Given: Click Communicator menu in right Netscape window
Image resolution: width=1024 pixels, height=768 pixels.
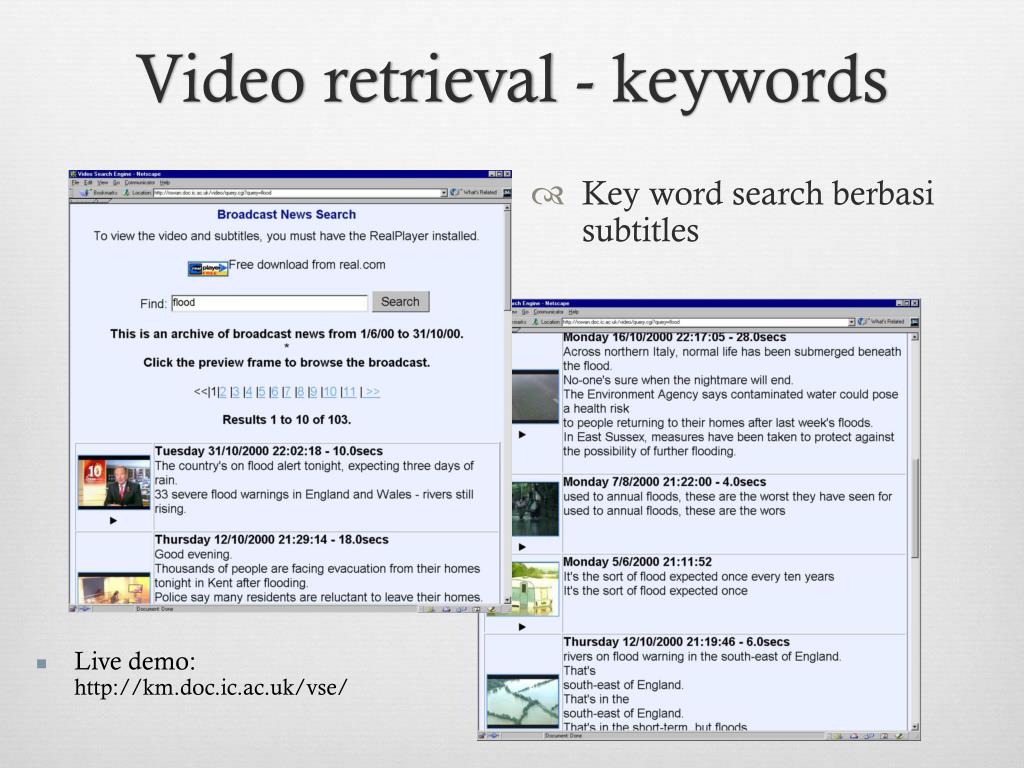Looking at the screenshot, I should [549, 312].
